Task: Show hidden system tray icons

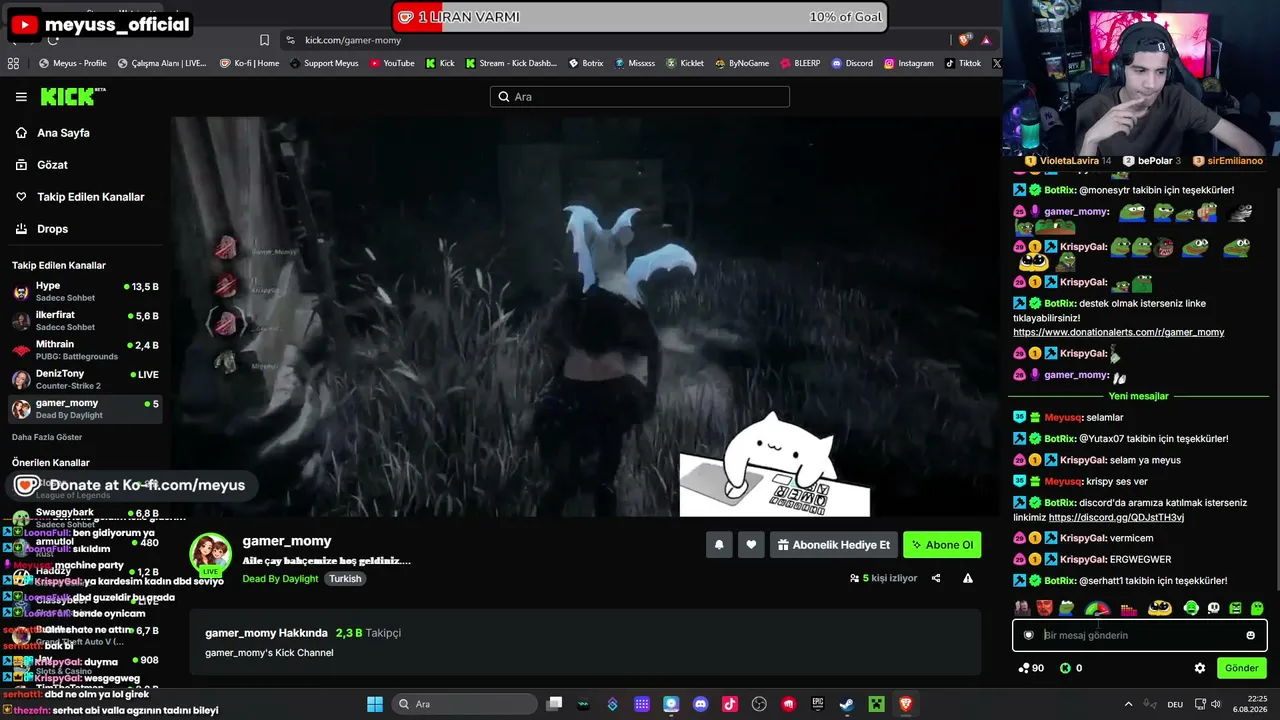Action: tap(1128, 704)
